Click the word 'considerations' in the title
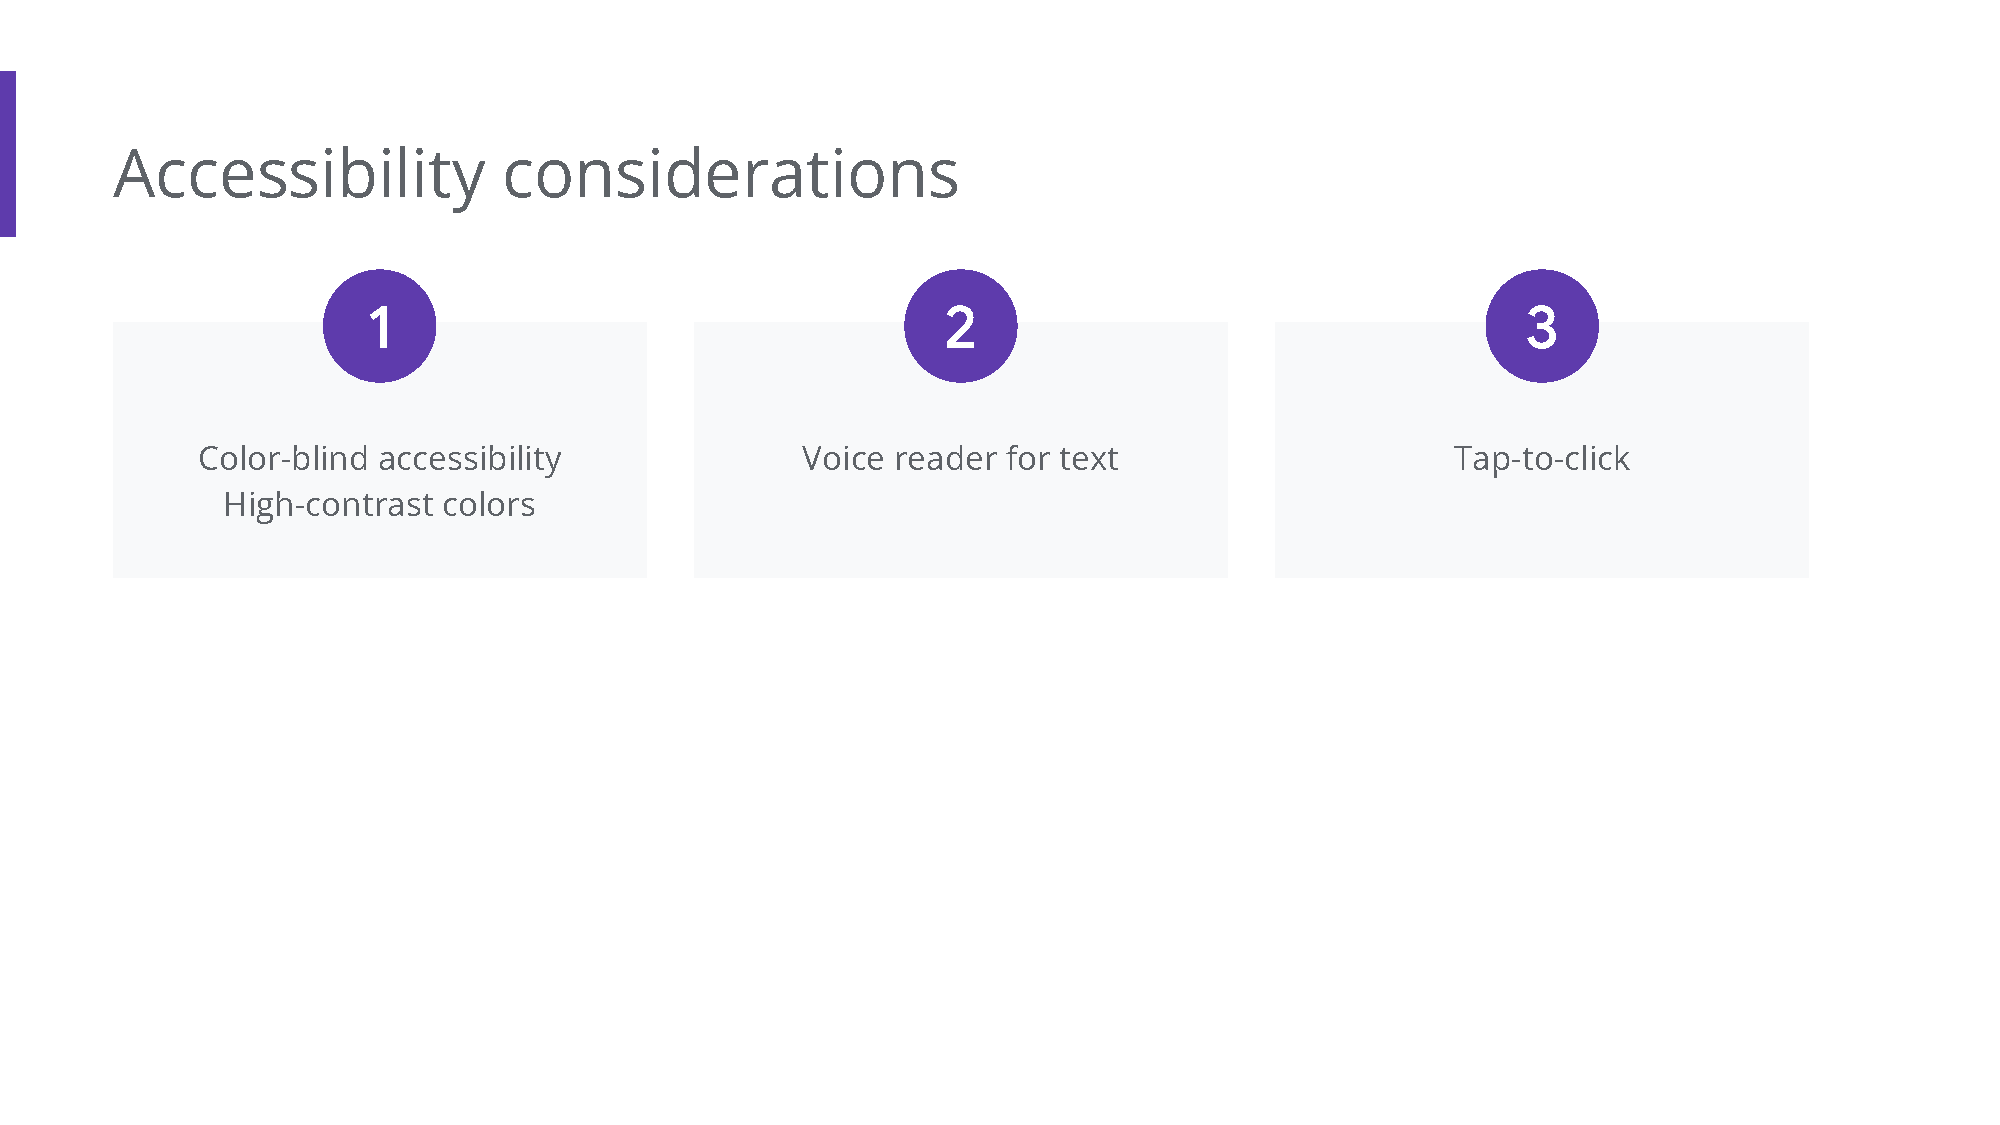The height and width of the screenshot is (1125, 2000). click(x=730, y=174)
